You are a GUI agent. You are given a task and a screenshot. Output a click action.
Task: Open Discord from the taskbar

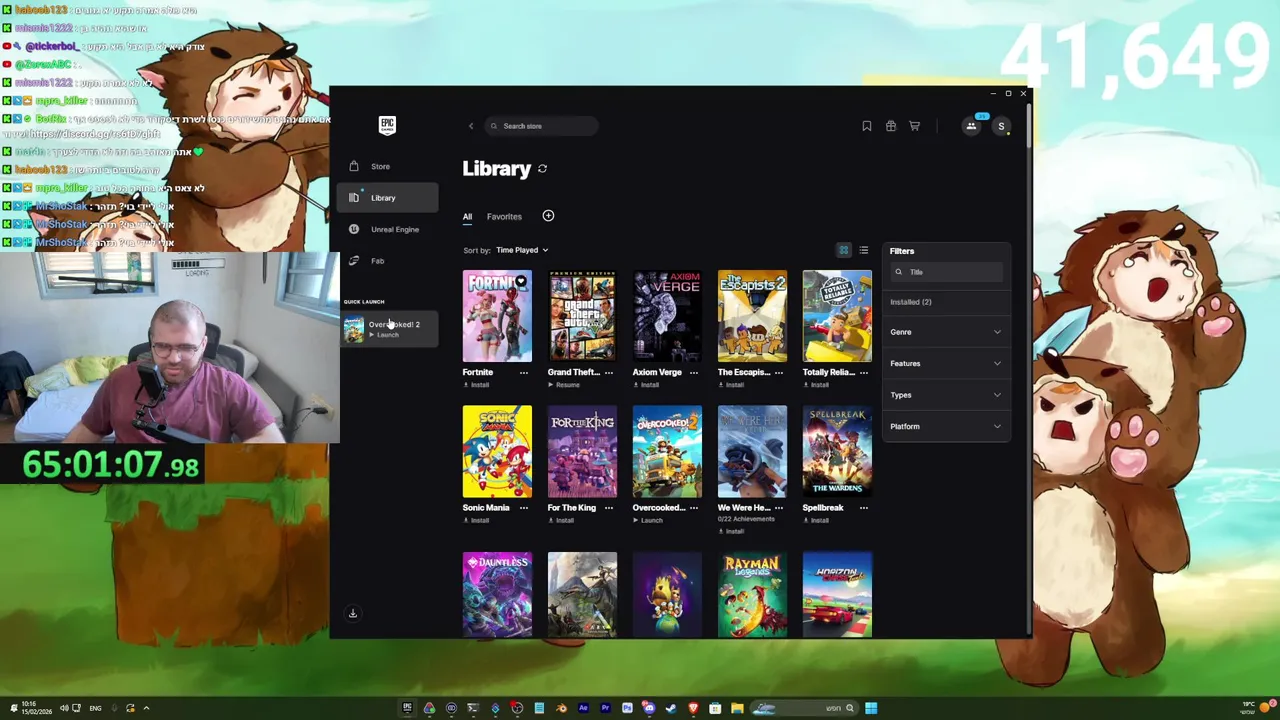click(649, 708)
